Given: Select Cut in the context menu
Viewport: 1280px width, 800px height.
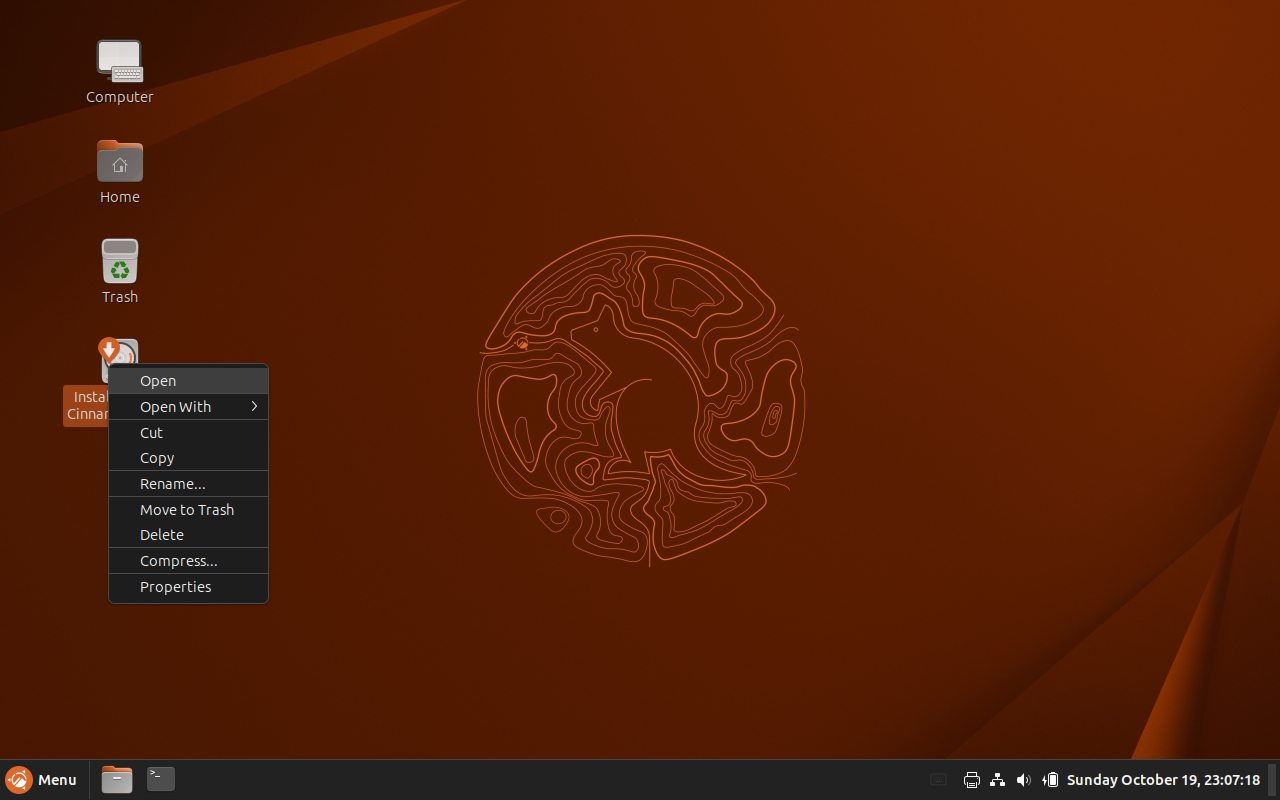Looking at the screenshot, I should (x=188, y=433).
